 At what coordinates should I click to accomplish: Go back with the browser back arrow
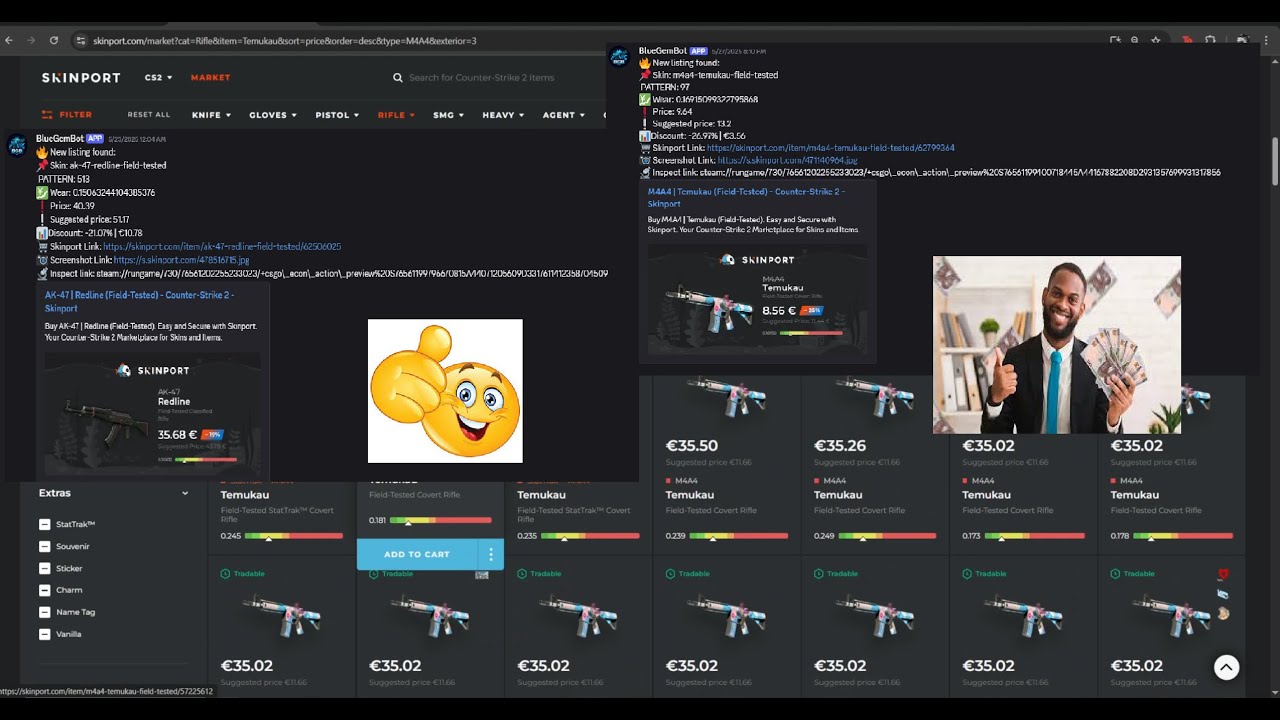(9, 40)
